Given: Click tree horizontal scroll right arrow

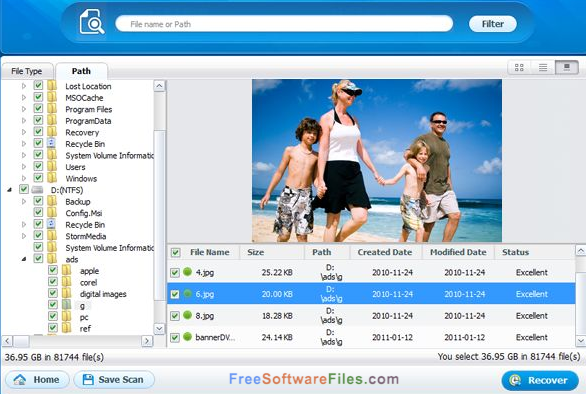Looking at the screenshot, I should (147, 341).
